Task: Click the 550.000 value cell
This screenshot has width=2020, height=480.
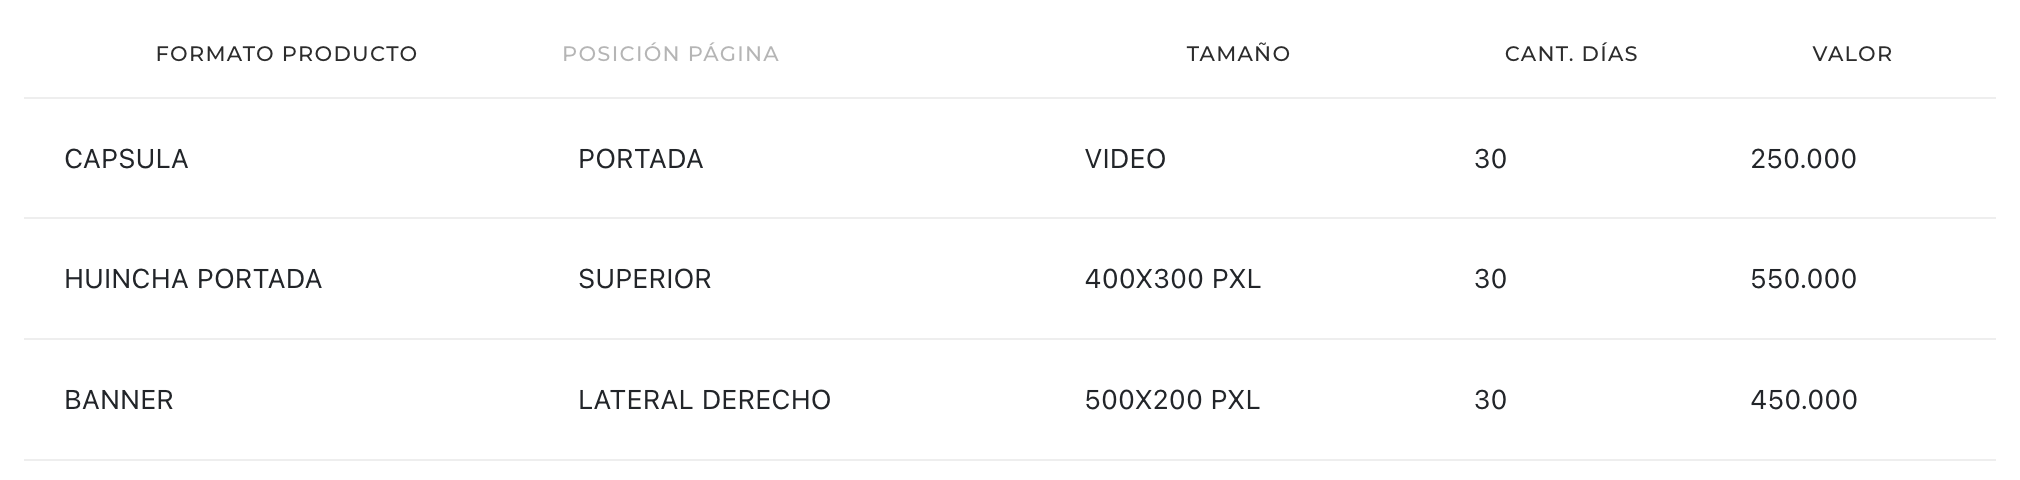Action: 1804,279
